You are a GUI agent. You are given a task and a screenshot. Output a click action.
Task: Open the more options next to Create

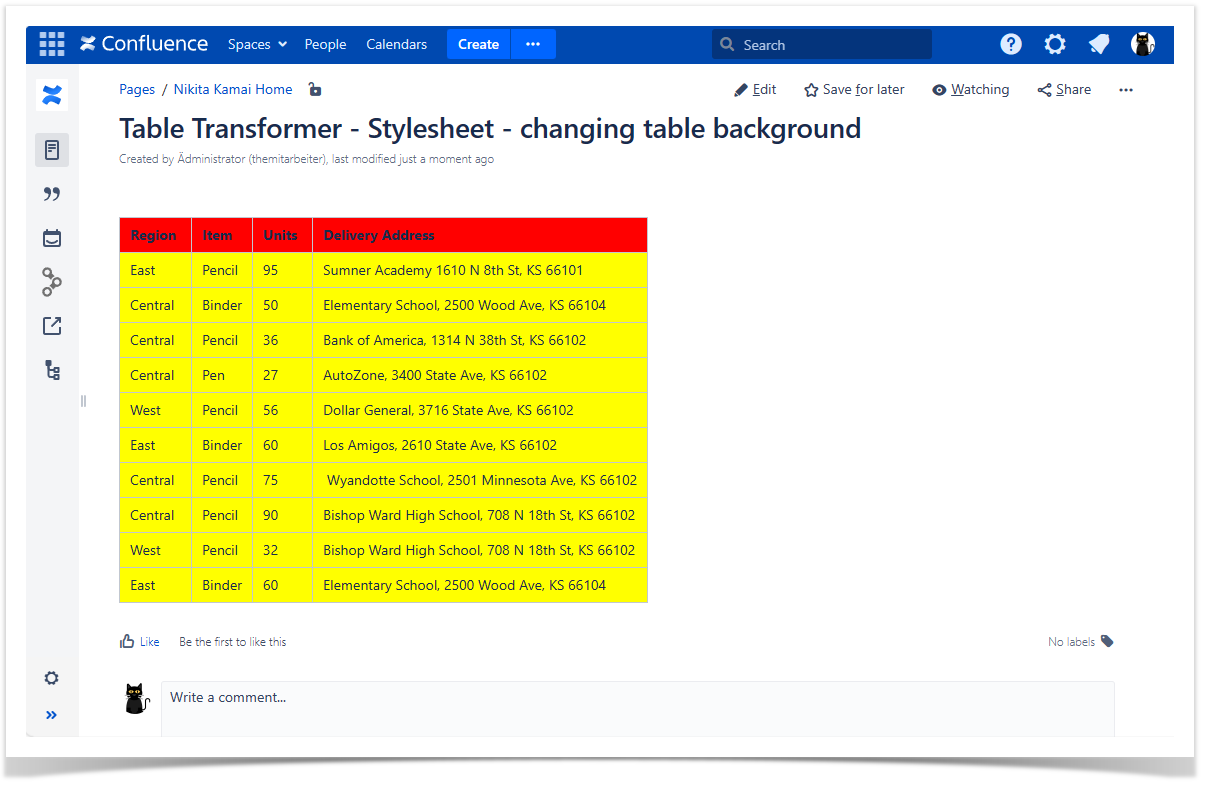click(x=533, y=44)
